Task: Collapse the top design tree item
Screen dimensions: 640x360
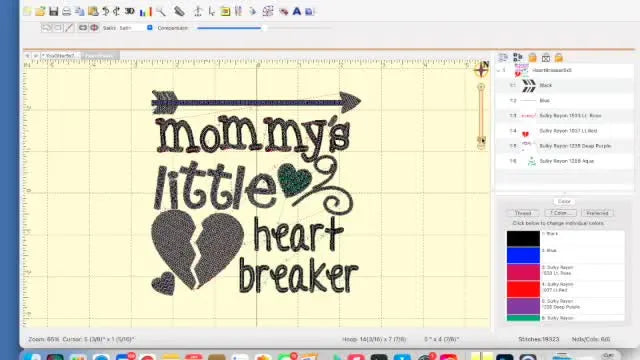Action: (498, 70)
